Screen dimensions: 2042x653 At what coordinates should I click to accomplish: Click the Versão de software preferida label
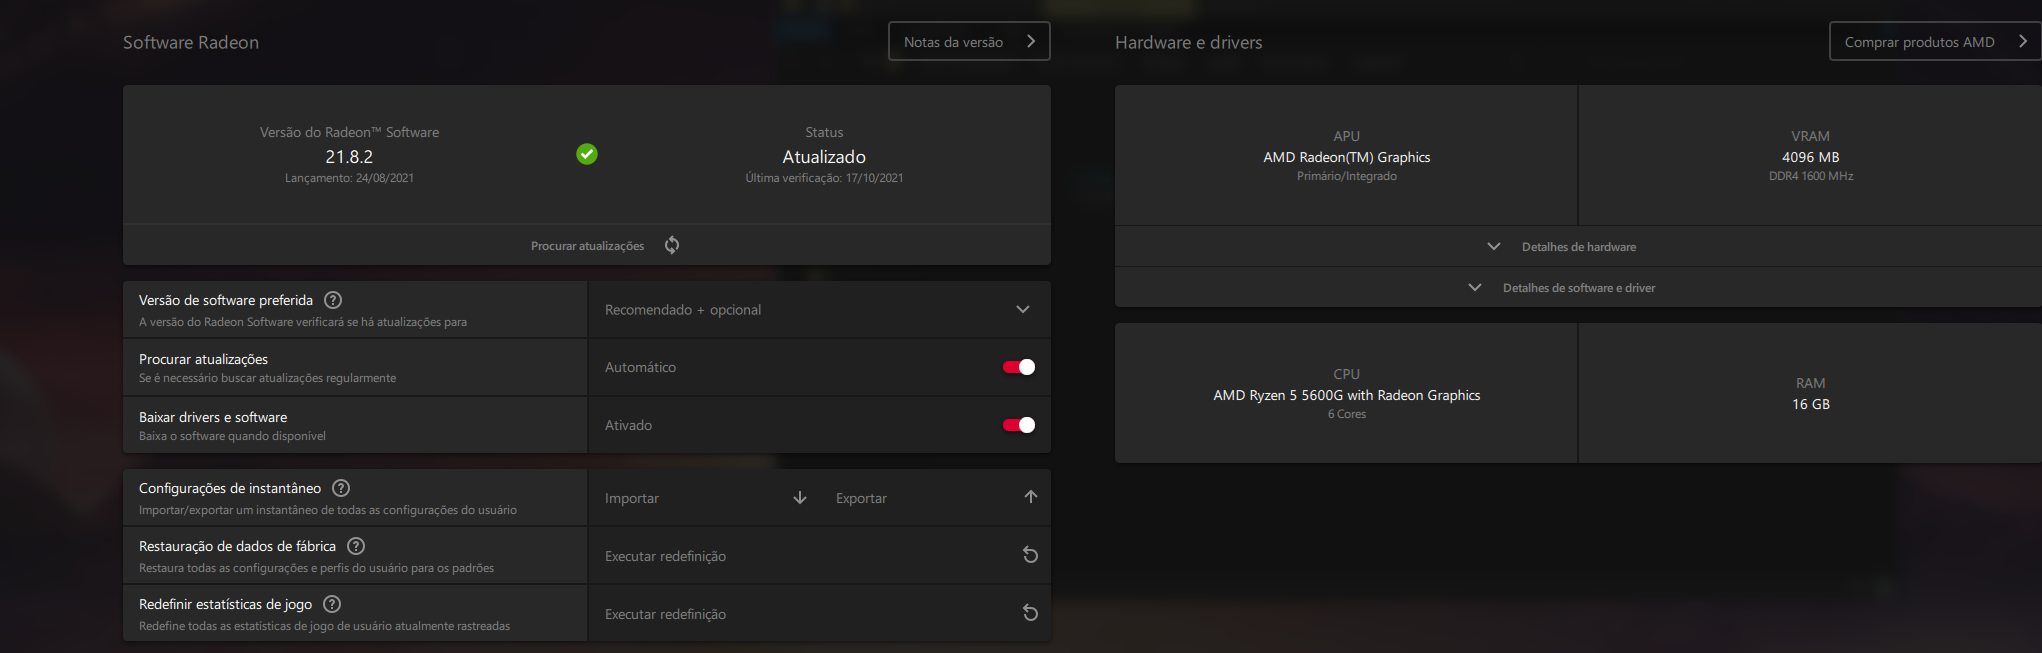pyautogui.click(x=226, y=300)
